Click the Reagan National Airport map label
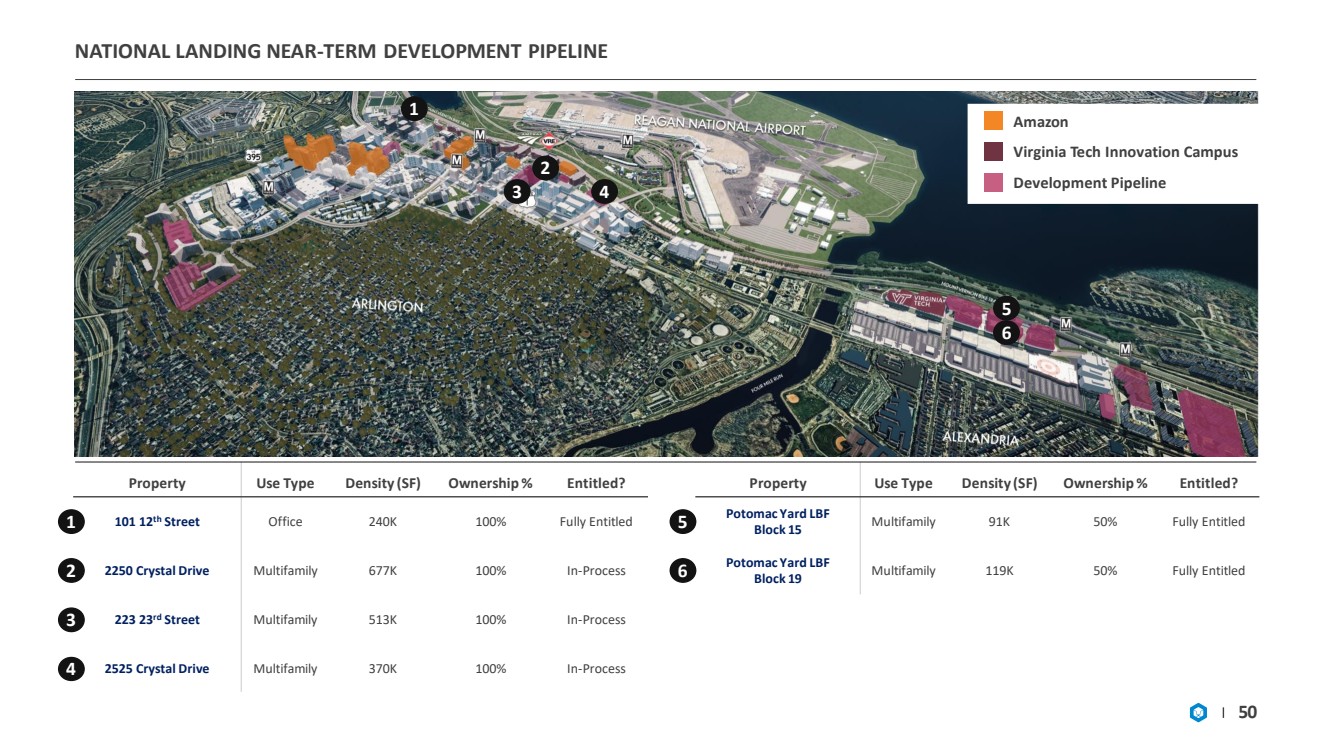This screenshot has width=1331, height=748. click(x=720, y=125)
